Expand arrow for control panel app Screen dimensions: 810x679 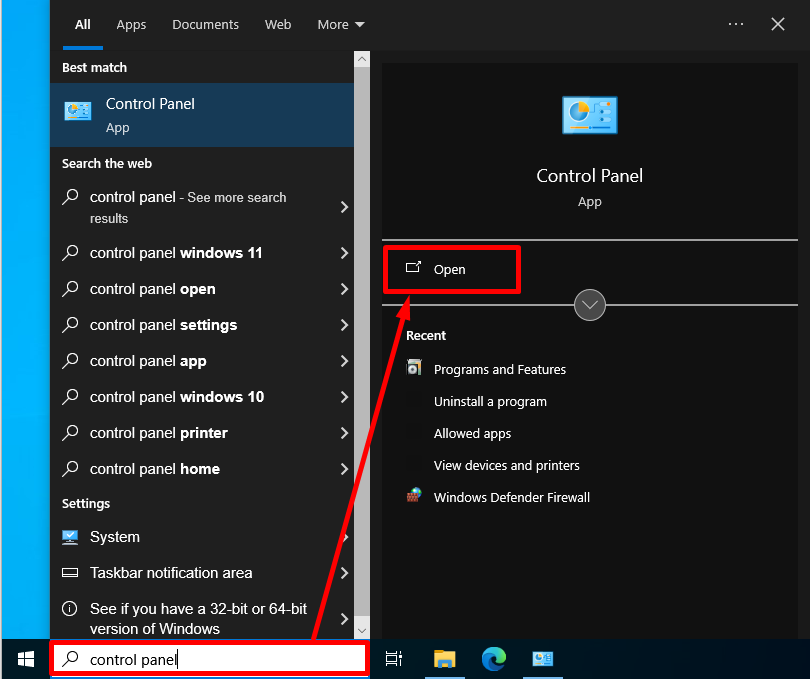pyautogui.click(x=344, y=361)
